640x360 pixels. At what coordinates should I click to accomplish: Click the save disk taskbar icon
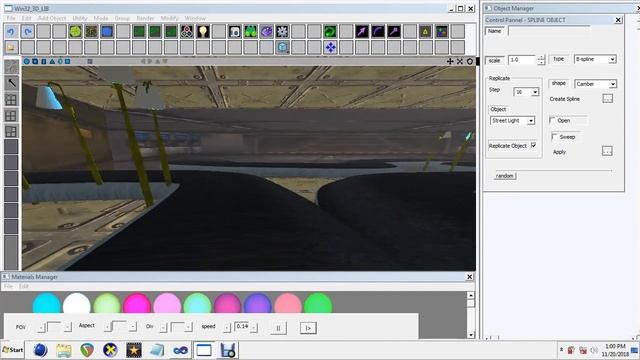tap(228, 350)
